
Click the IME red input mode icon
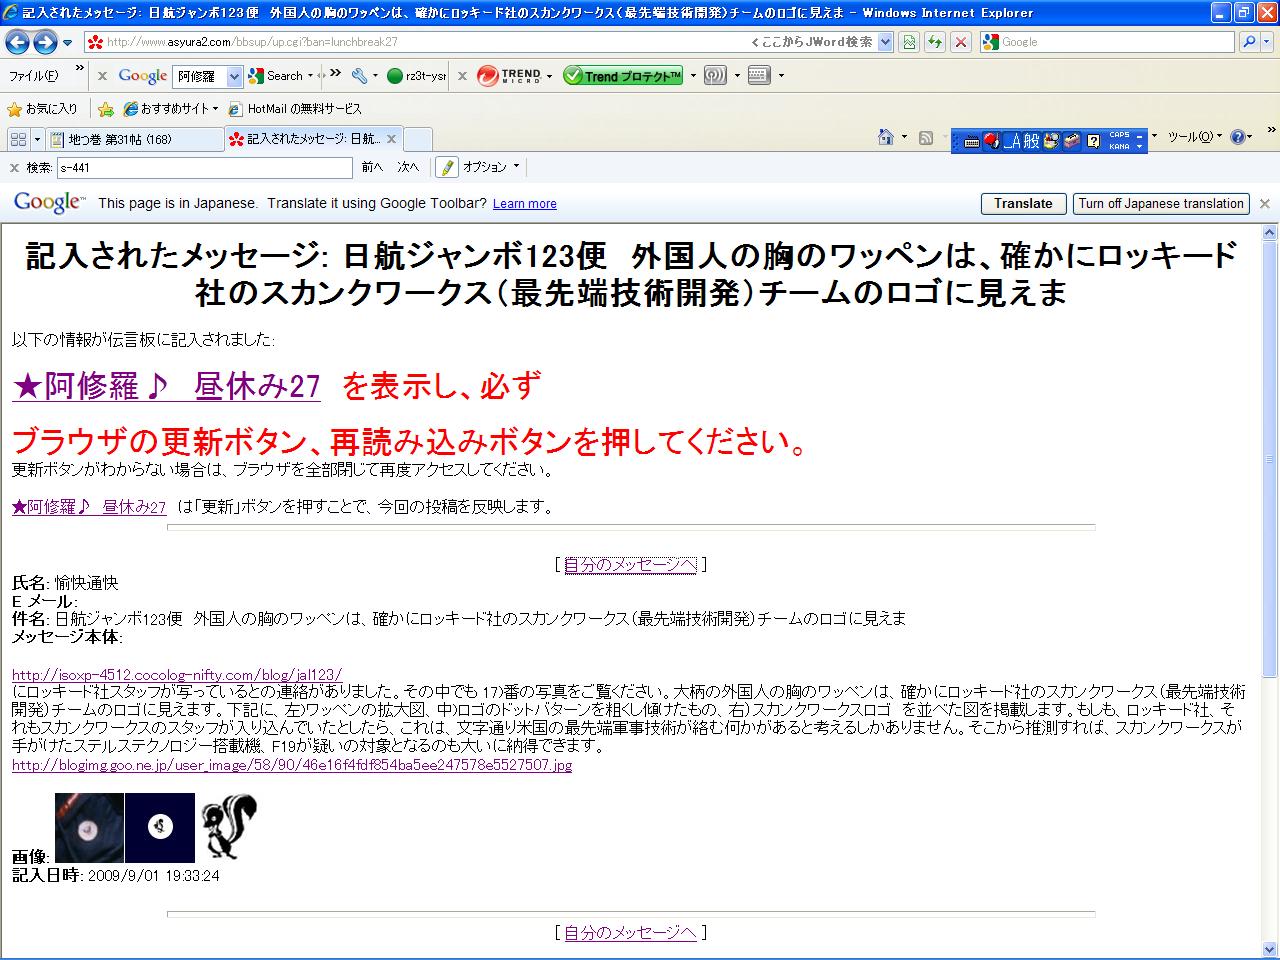coord(991,142)
